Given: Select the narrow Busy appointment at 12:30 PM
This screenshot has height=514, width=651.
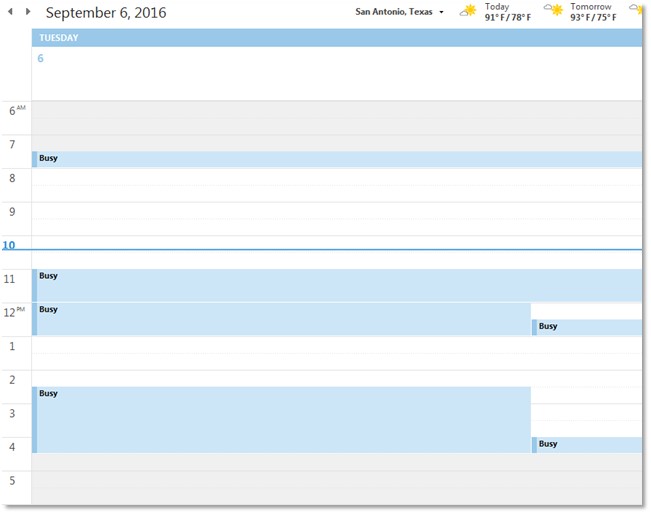Looking at the screenshot, I should tap(588, 327).
